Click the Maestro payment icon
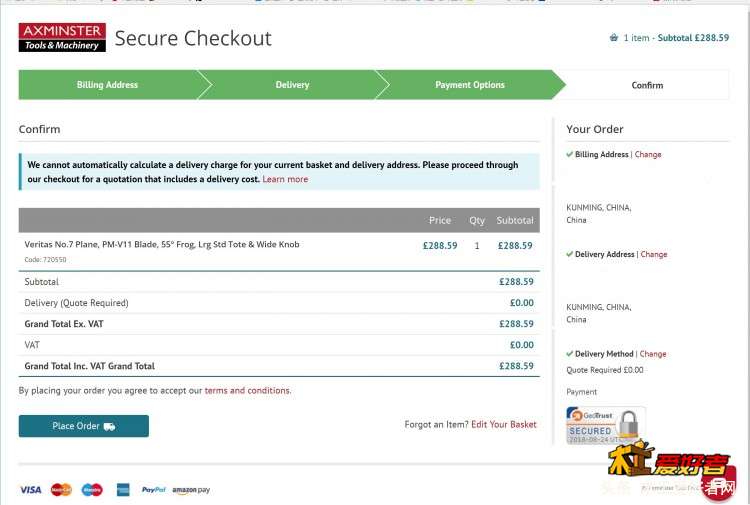 click(92, 490)
